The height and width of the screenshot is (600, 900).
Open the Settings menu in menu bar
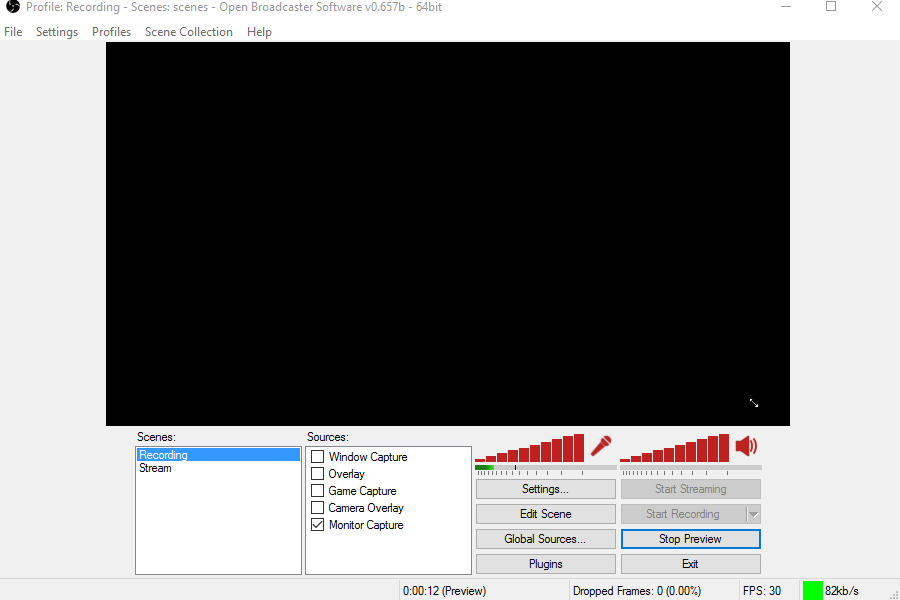[x=57, y=32]
